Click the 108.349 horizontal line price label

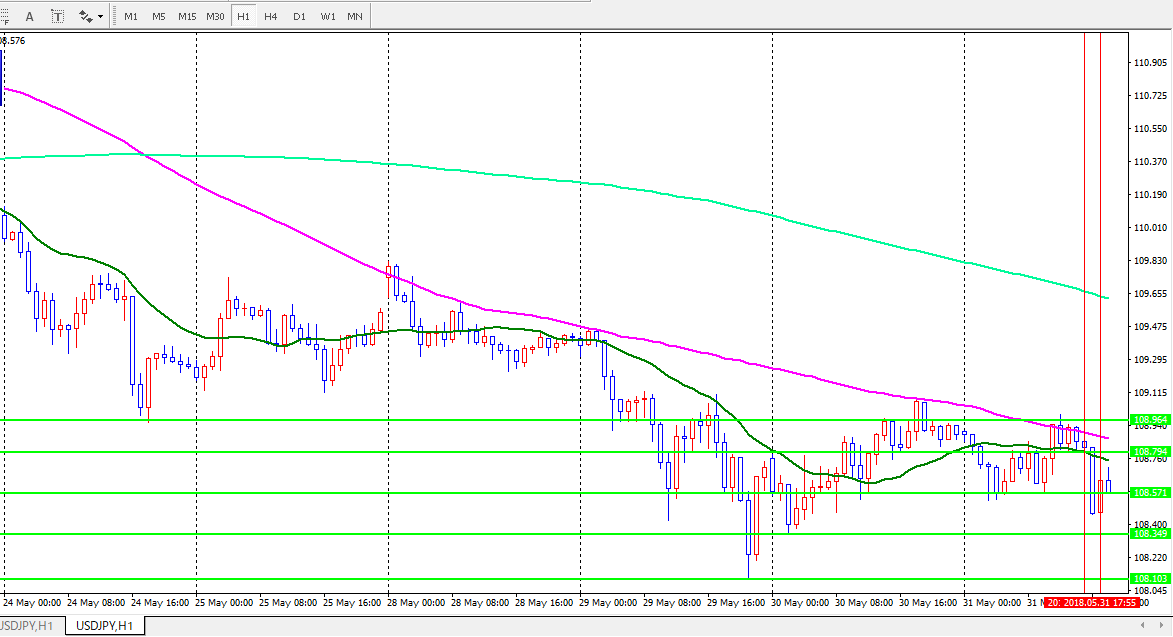pyautogui.click(x=1151, y=534)
